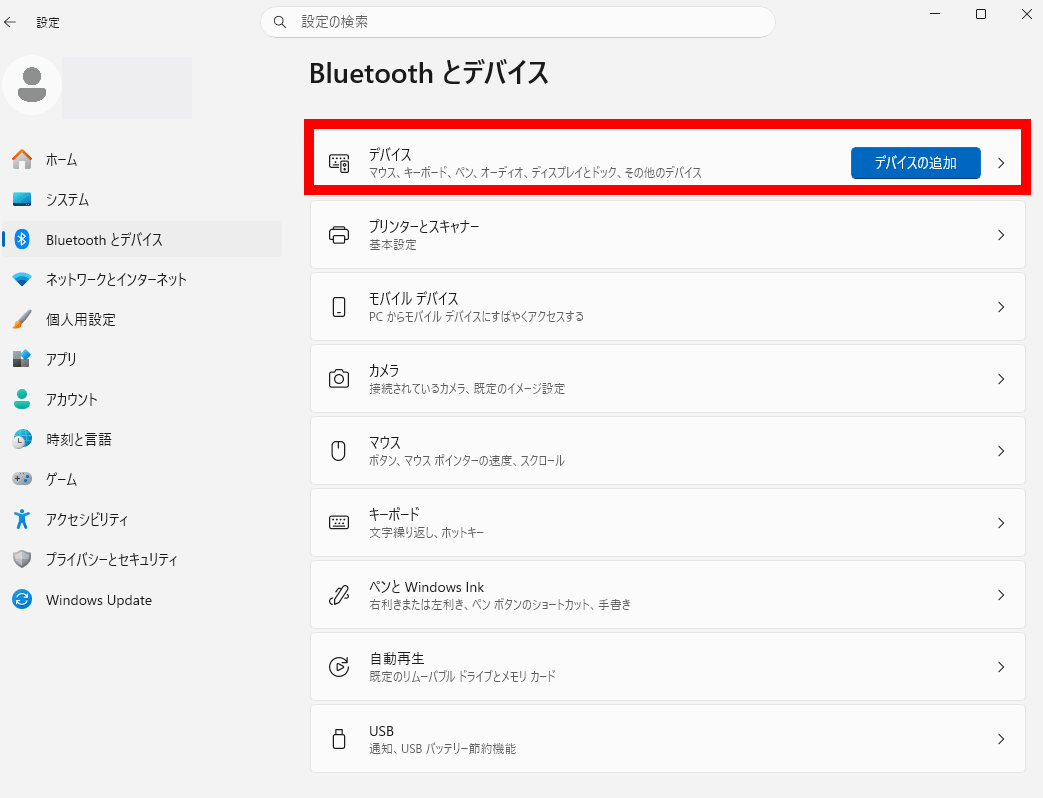The width and height of the screenshot is (1043, 798).
Task: Click the 設定 window title text
Action: click(x=48, y=22)
